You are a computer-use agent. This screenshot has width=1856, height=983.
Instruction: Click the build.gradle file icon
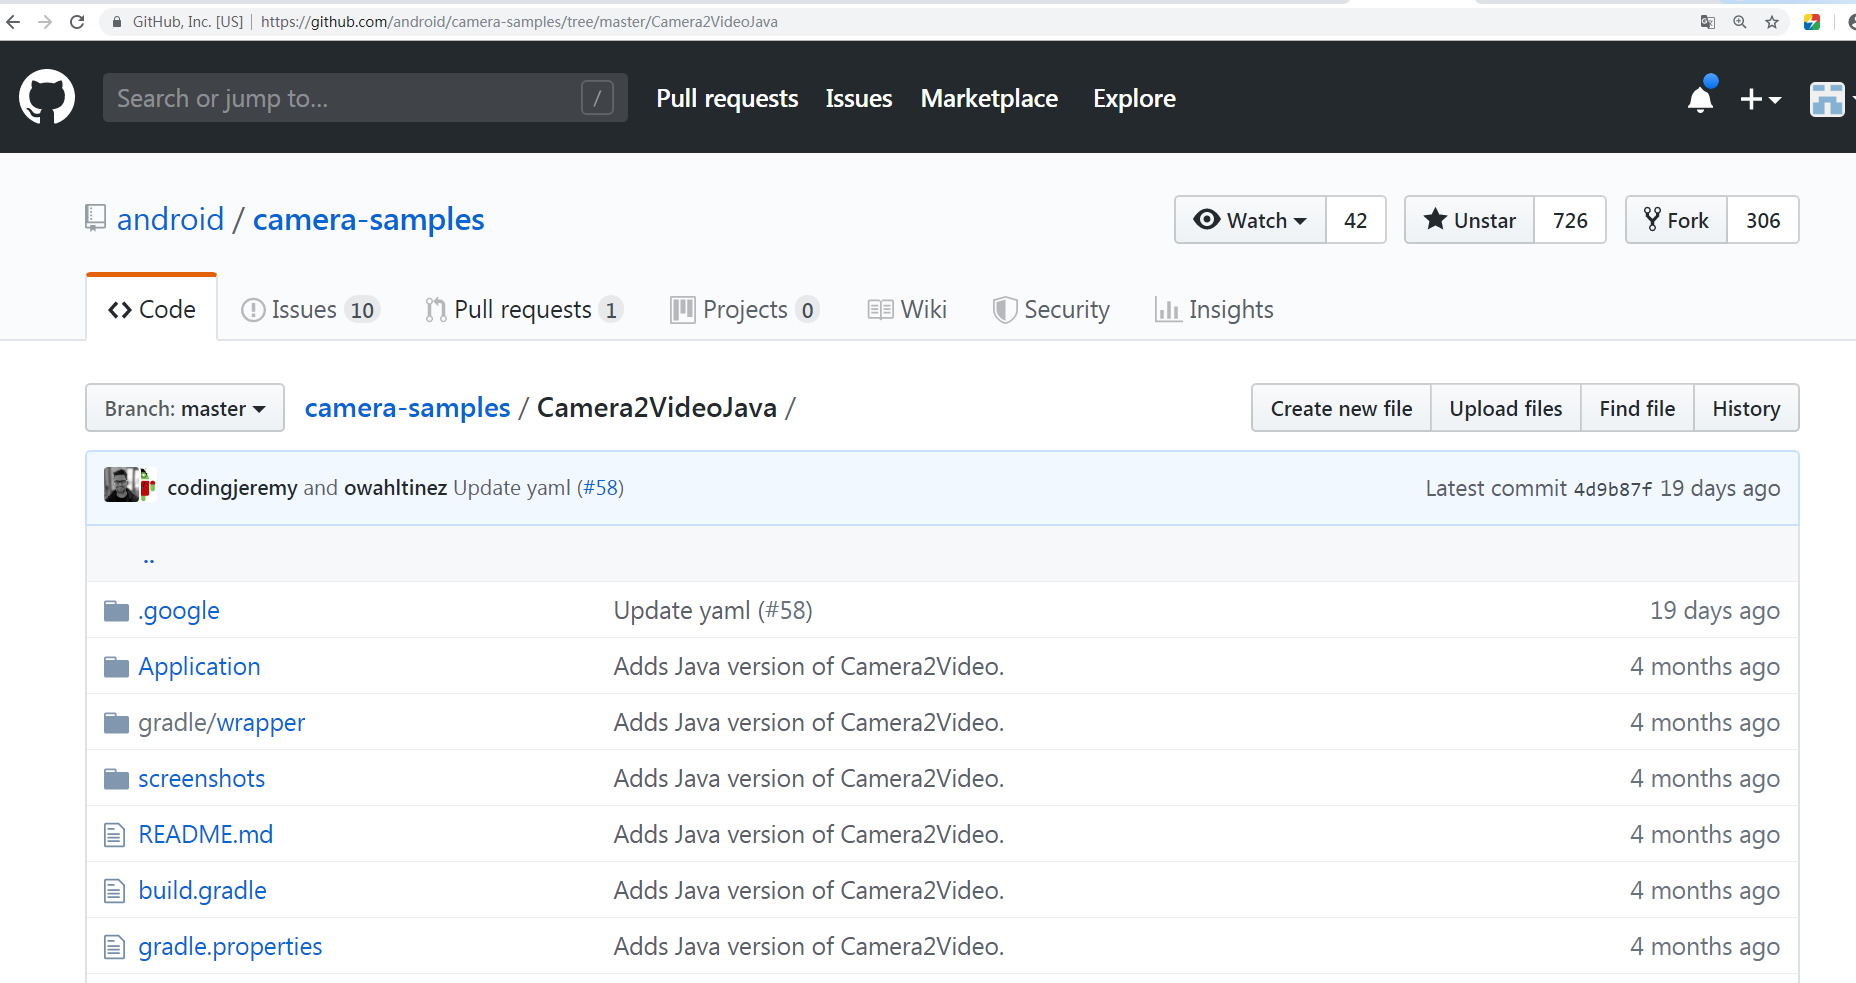pyautogui.click(x=115, y=890)
